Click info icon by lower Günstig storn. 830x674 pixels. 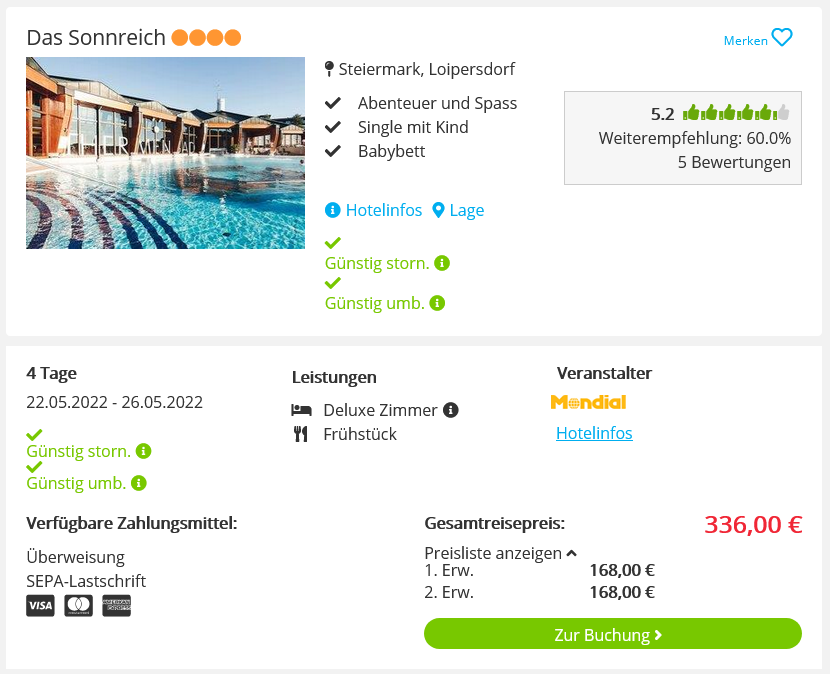pos(143,451)
